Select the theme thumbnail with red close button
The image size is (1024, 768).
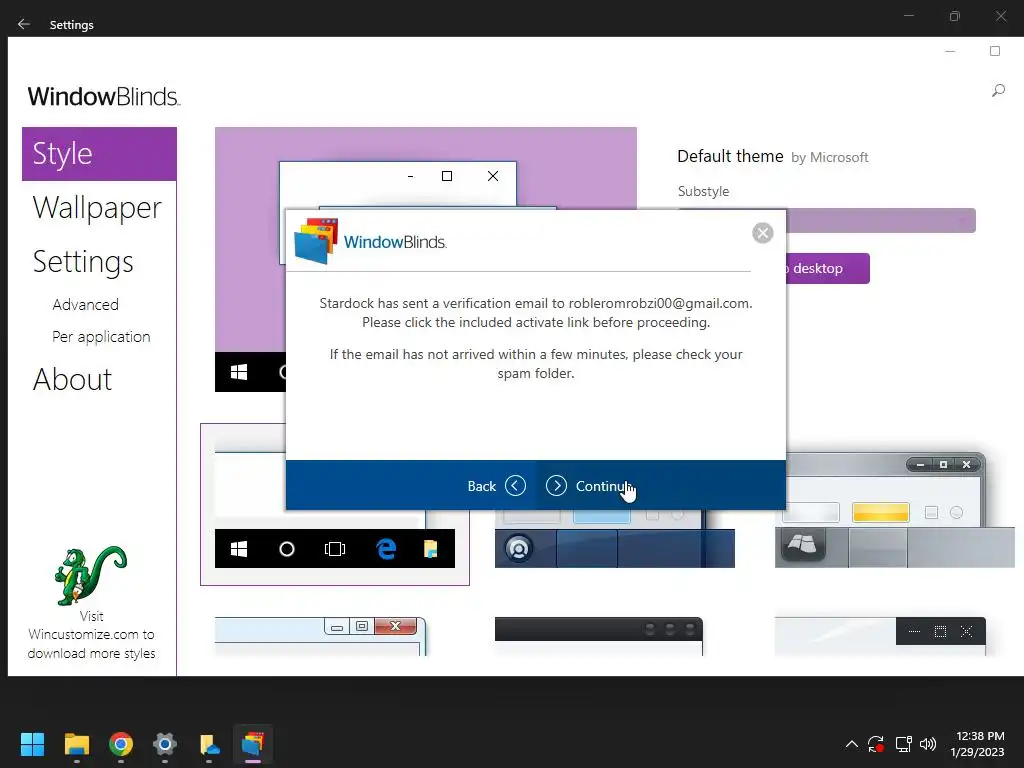point(321,636)
